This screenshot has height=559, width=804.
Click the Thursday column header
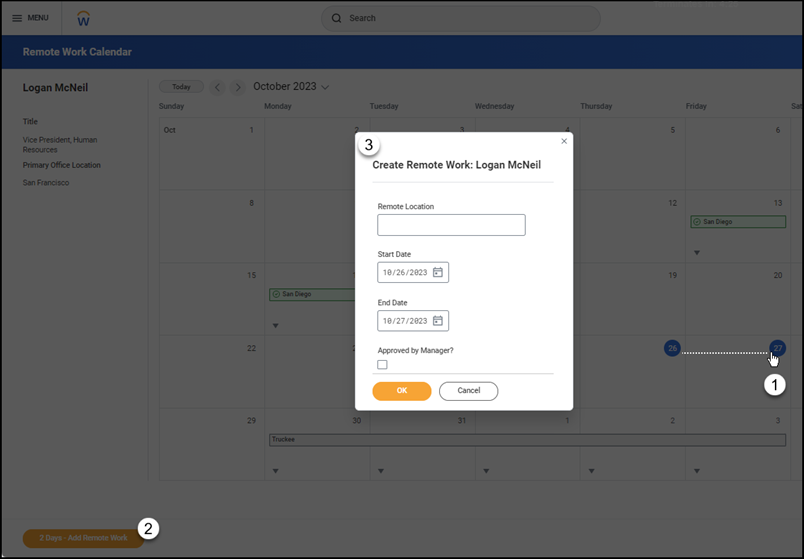click(596, 106)
